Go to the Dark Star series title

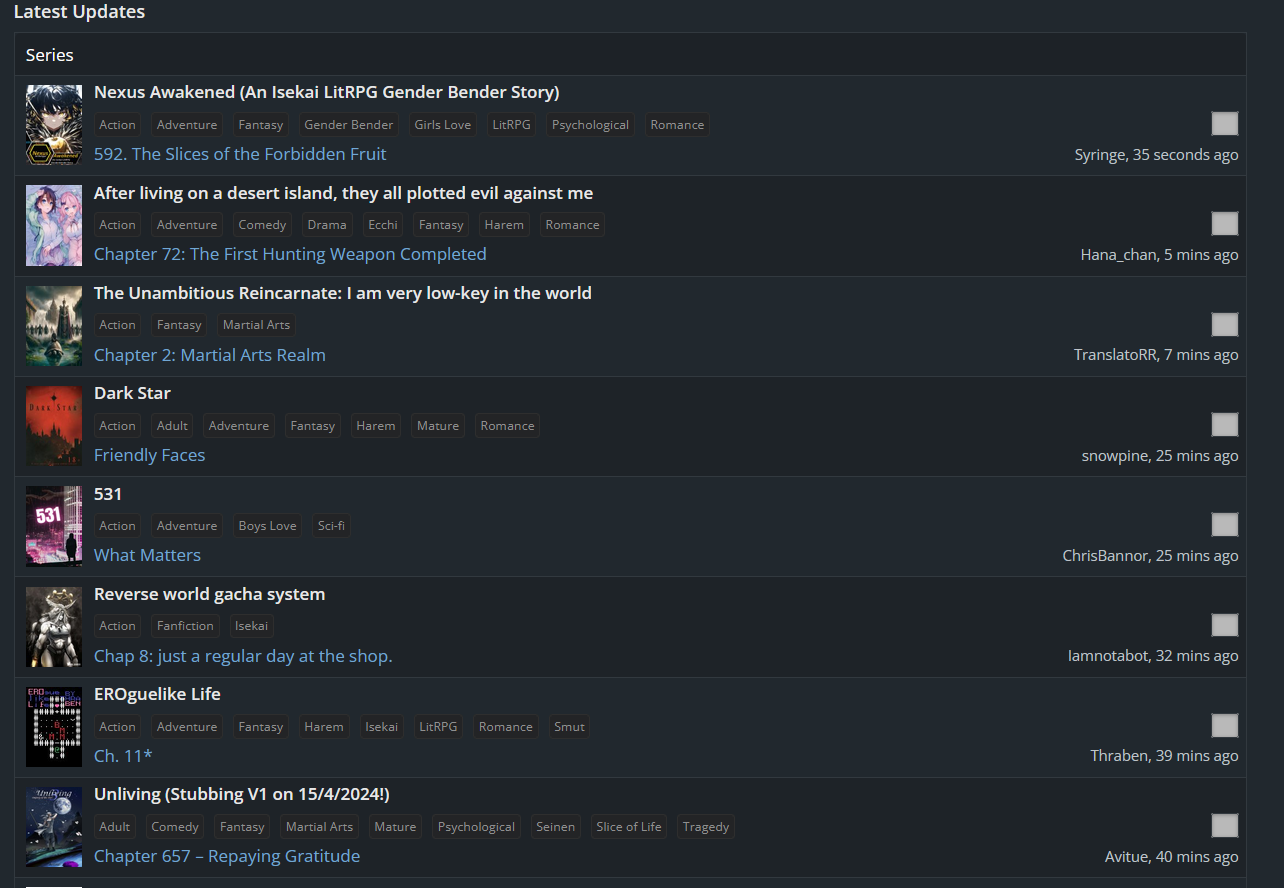132,393
